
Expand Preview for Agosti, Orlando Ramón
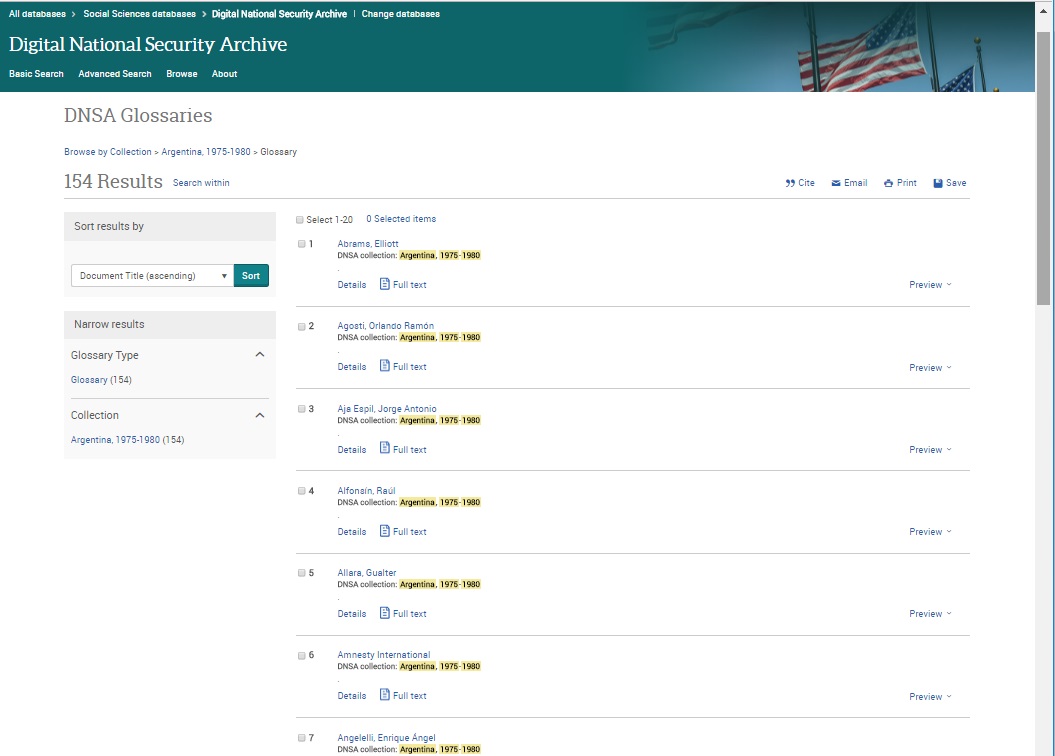tap(930, 367)
